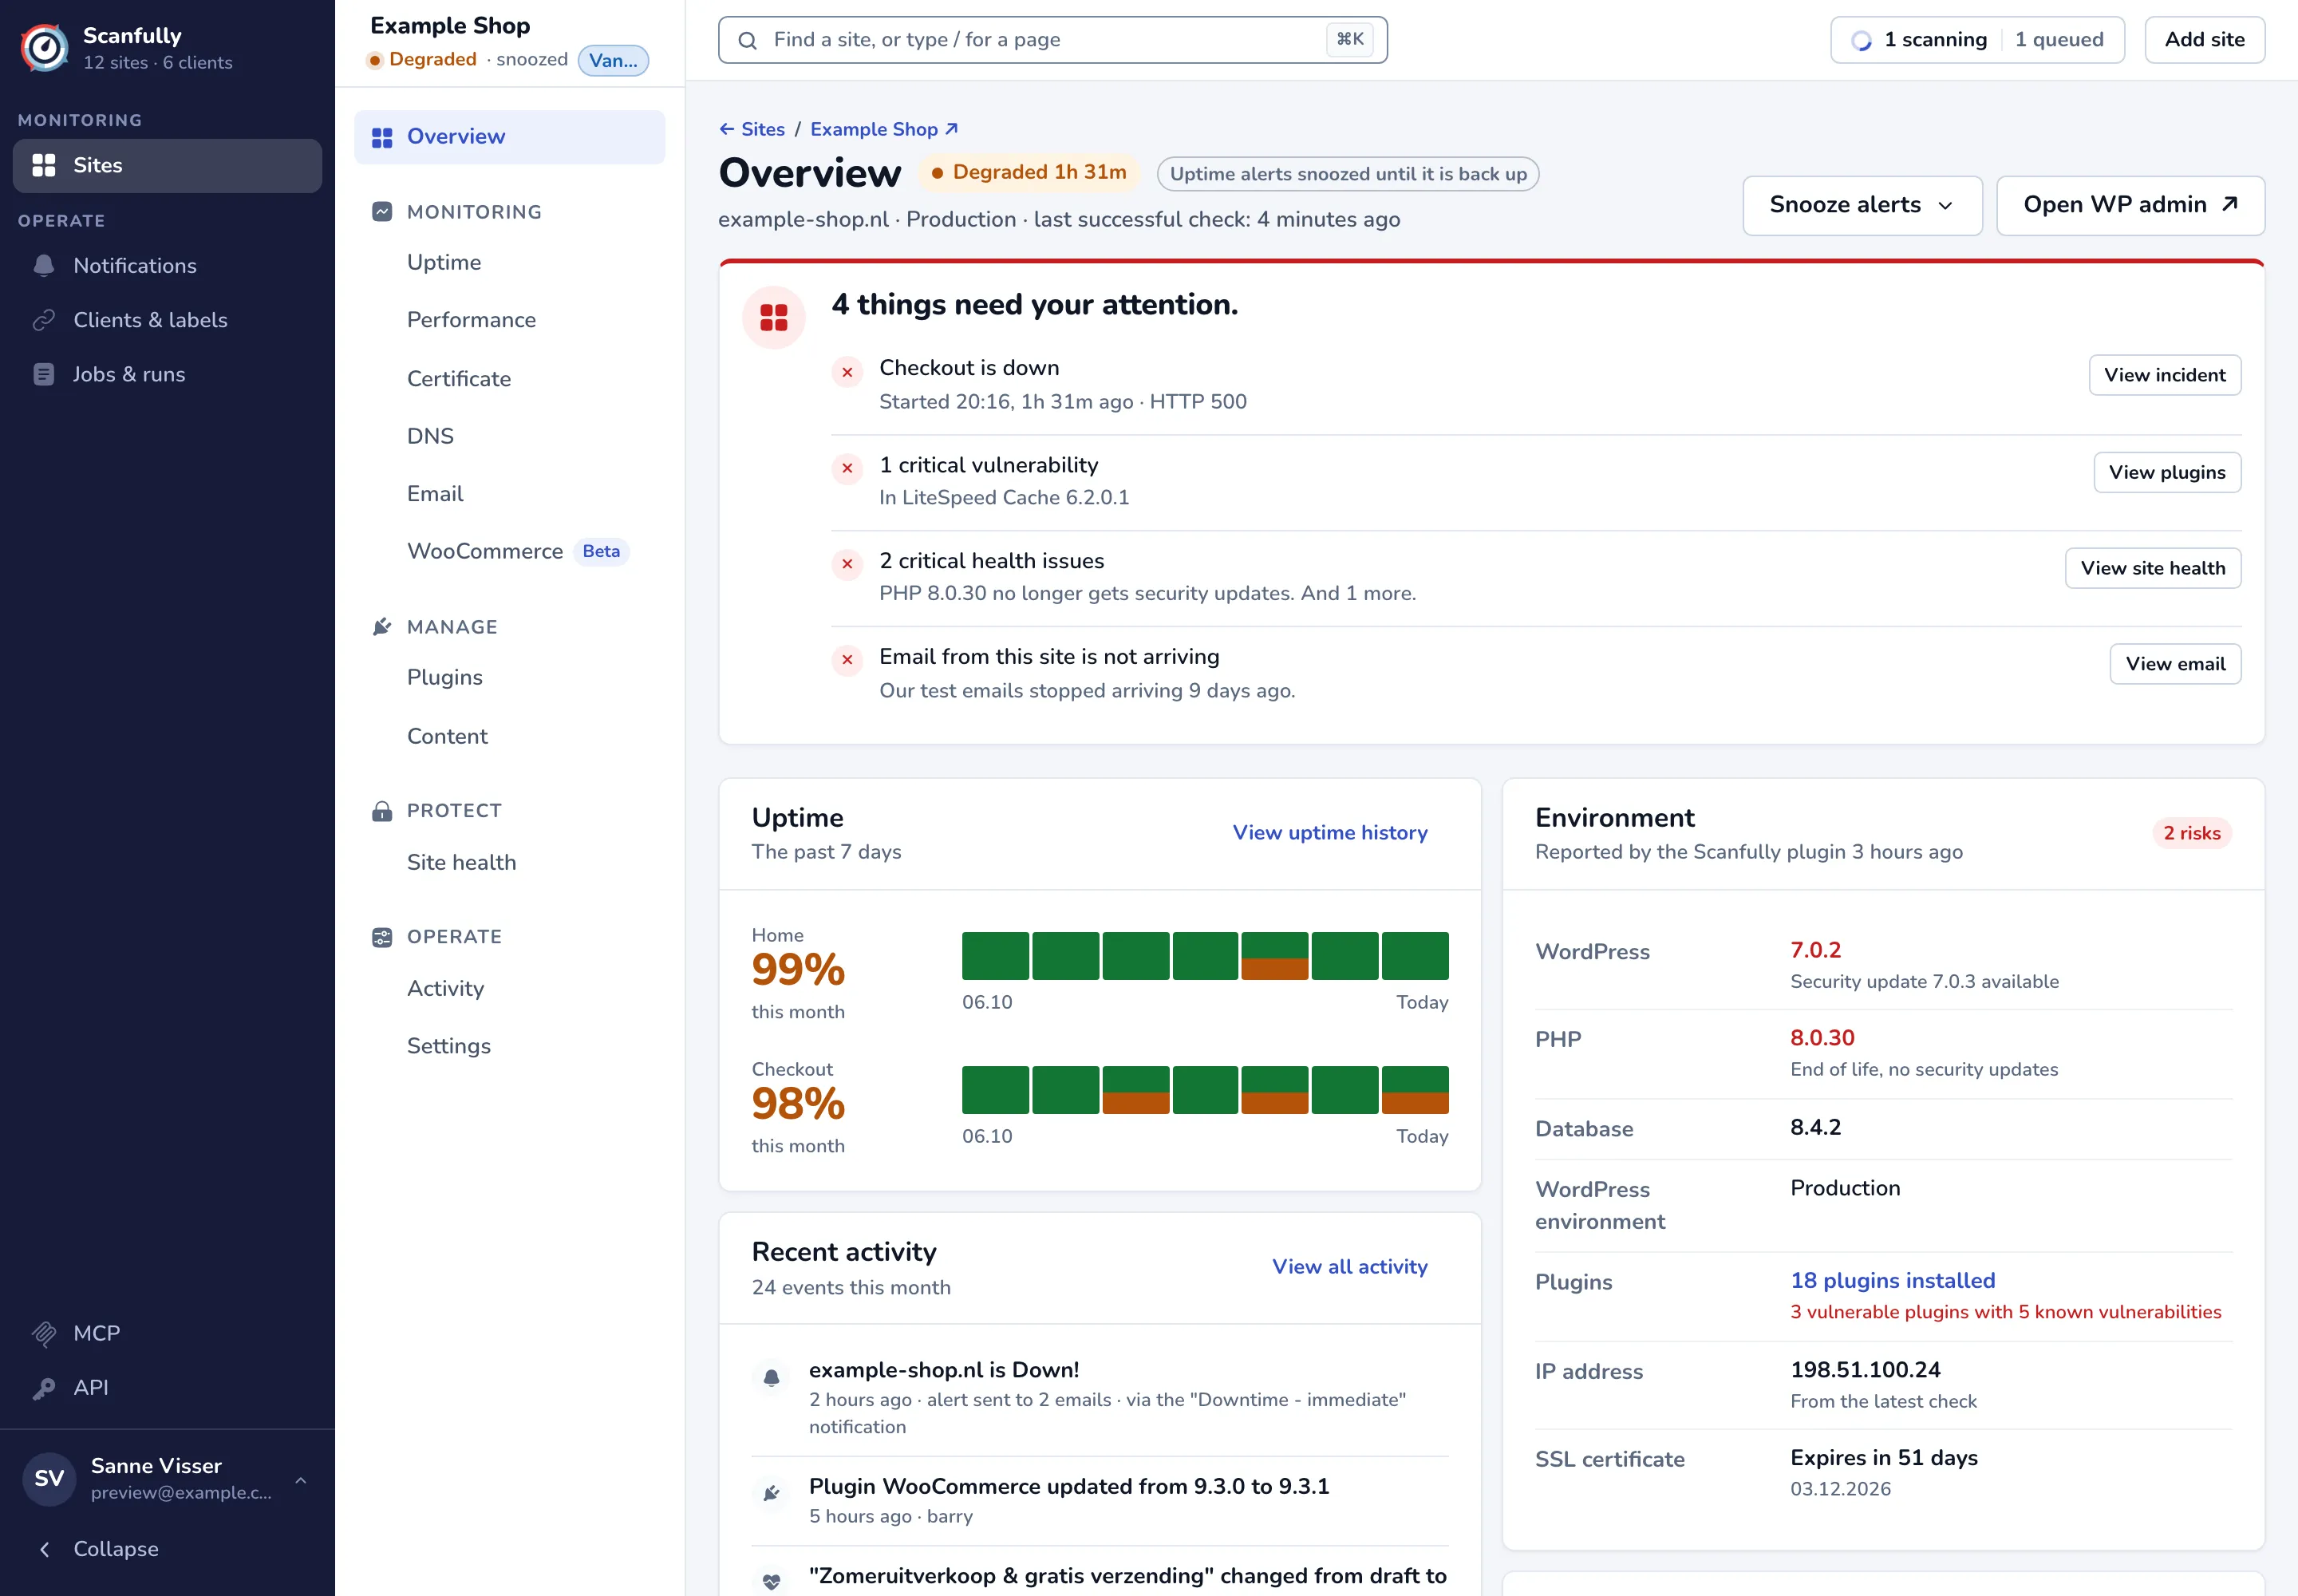The width and height of the screenshot is (2298, 1596).
Task: Expand the Sanne Visser account menu
Action: pos(167,1478)
